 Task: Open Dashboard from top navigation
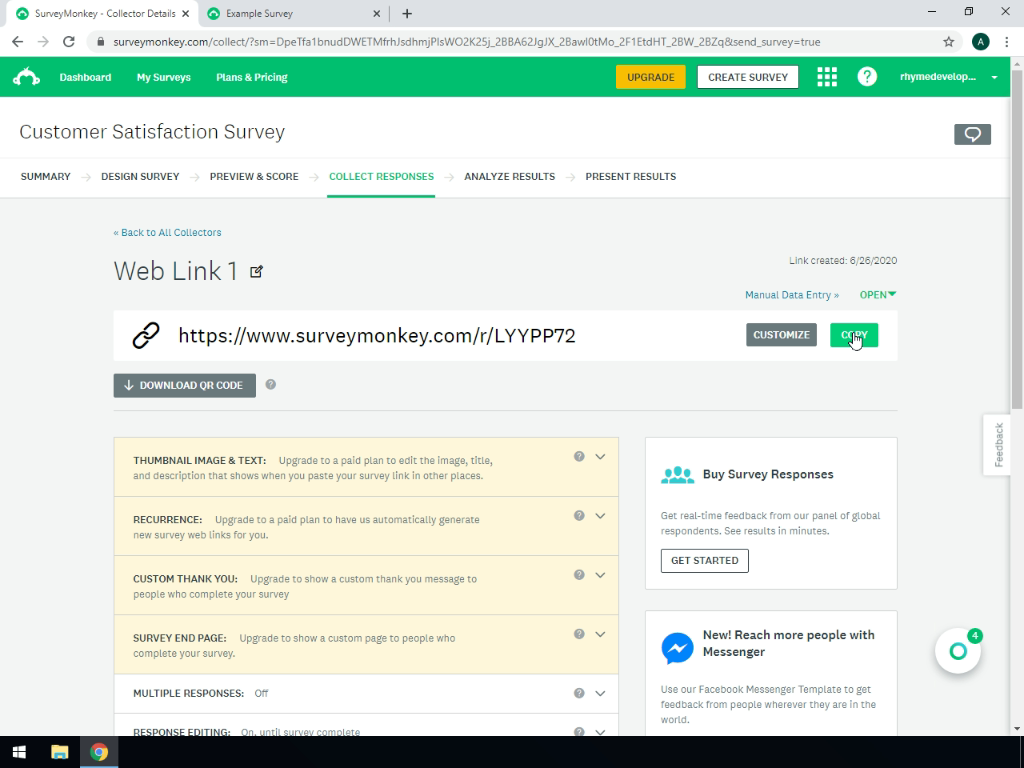click(86, 77)
